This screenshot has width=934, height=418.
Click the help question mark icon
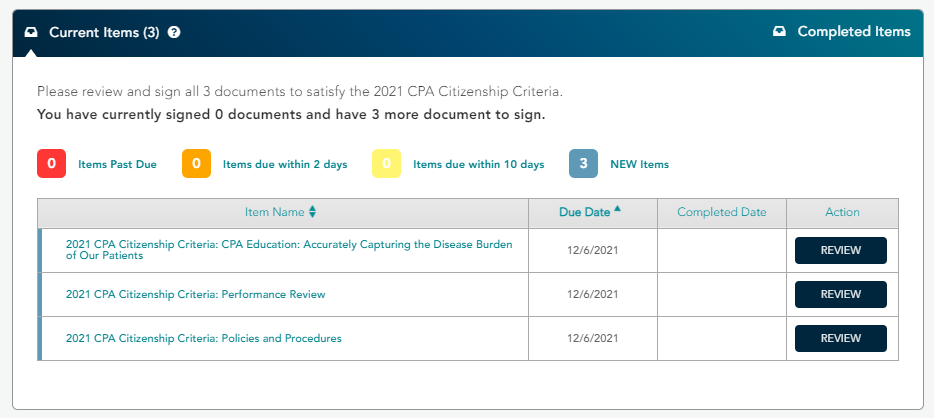(174, 32)
